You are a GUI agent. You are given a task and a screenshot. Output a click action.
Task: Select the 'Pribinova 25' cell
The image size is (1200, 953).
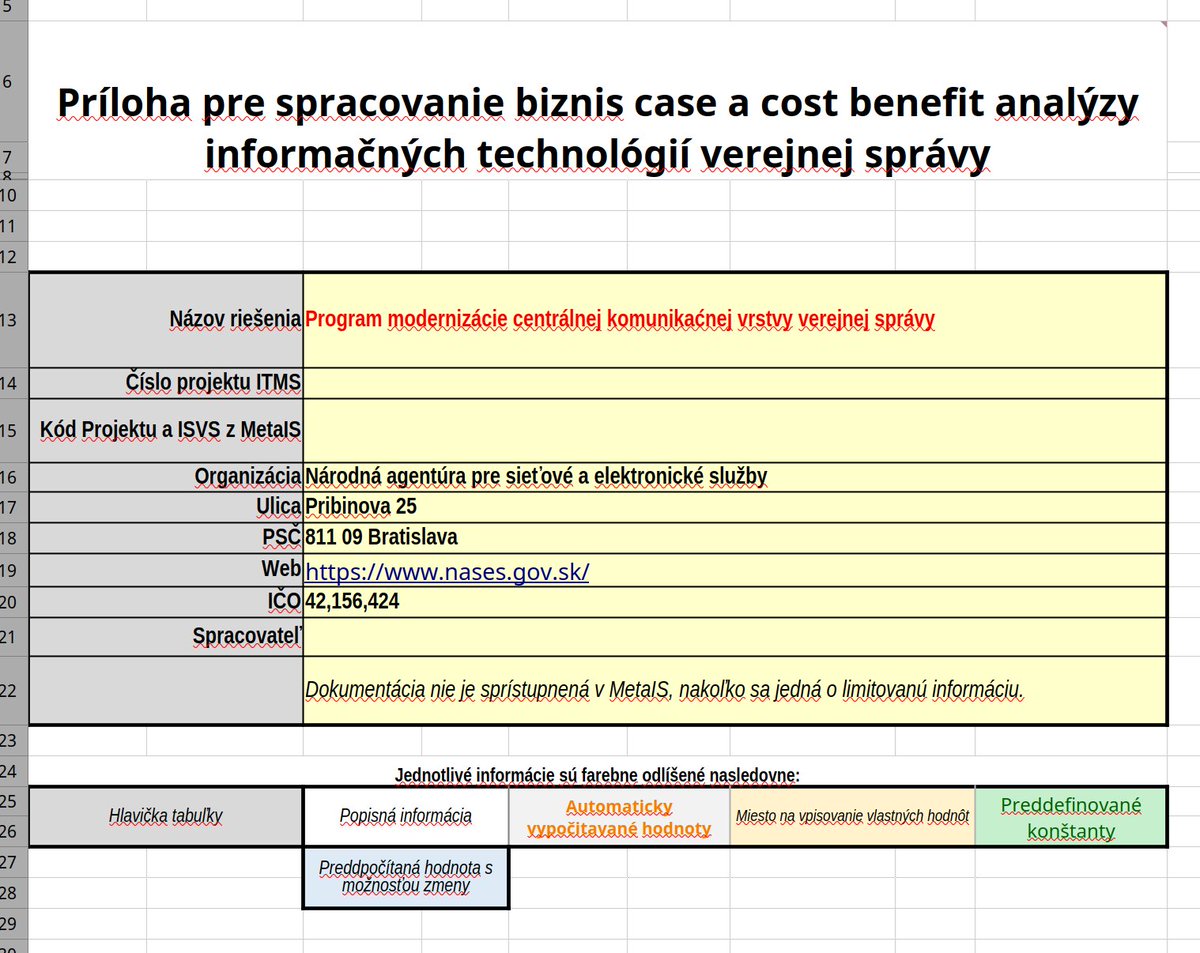coord(735,507)
